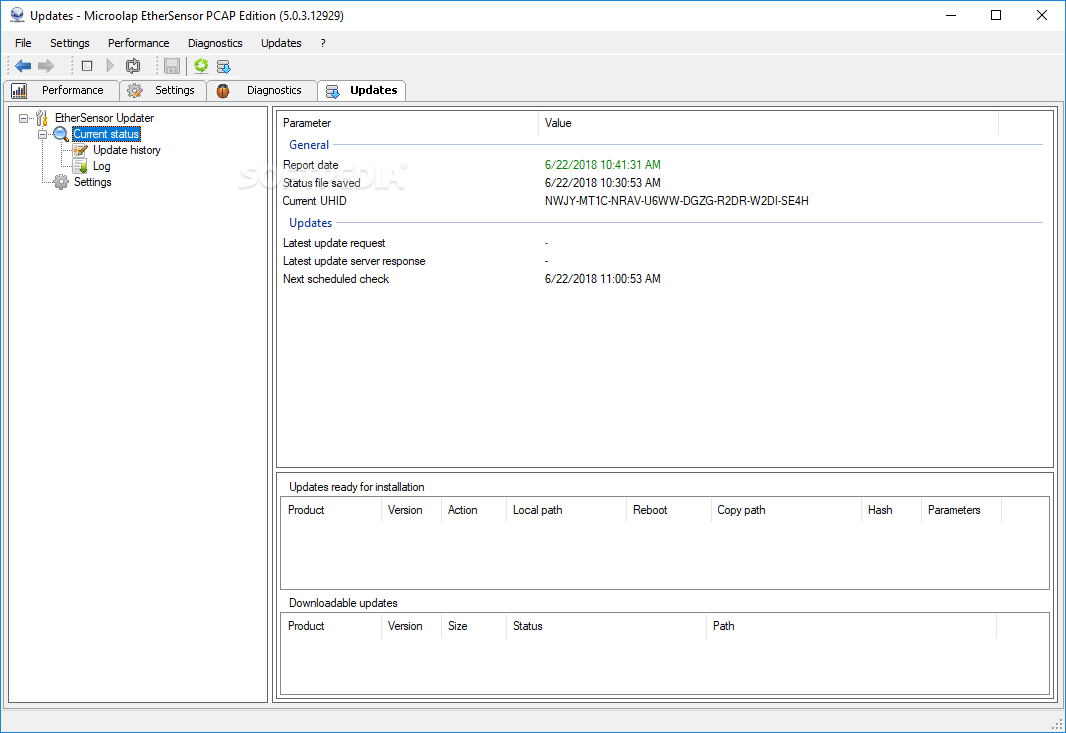This screenshot has width=1066, height=733.
Task: Click Product header under Downloadable updates
Action: pyautogui.click(x=331, y=626)
